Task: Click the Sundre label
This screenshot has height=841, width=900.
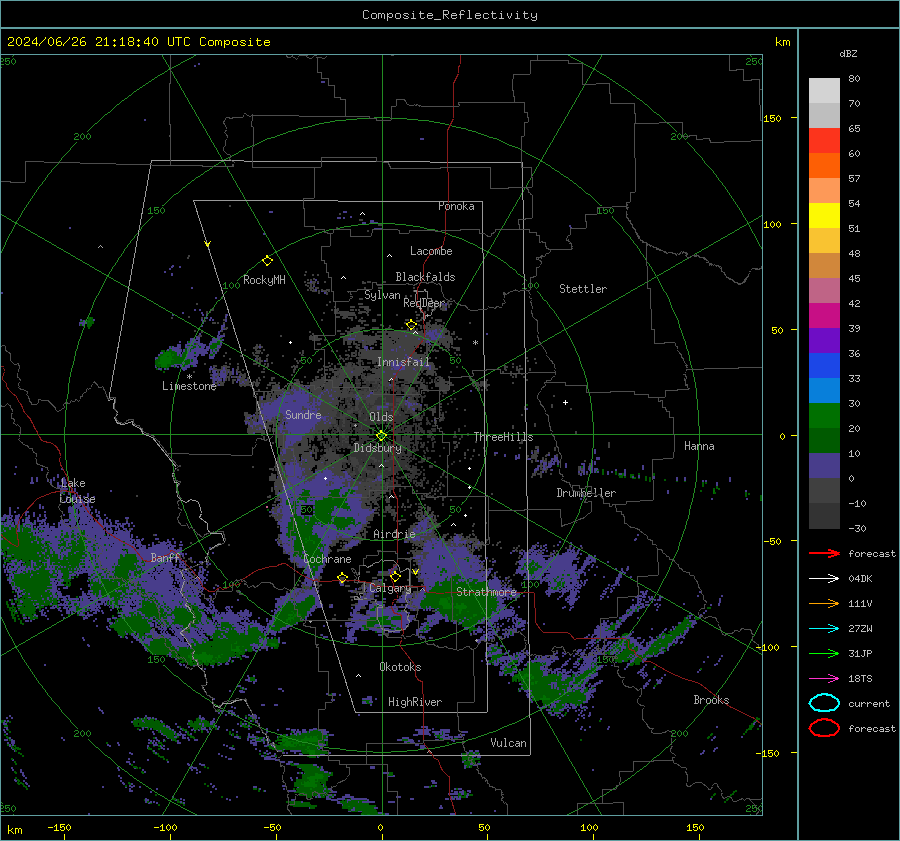Action: click(x=303, y=415)
